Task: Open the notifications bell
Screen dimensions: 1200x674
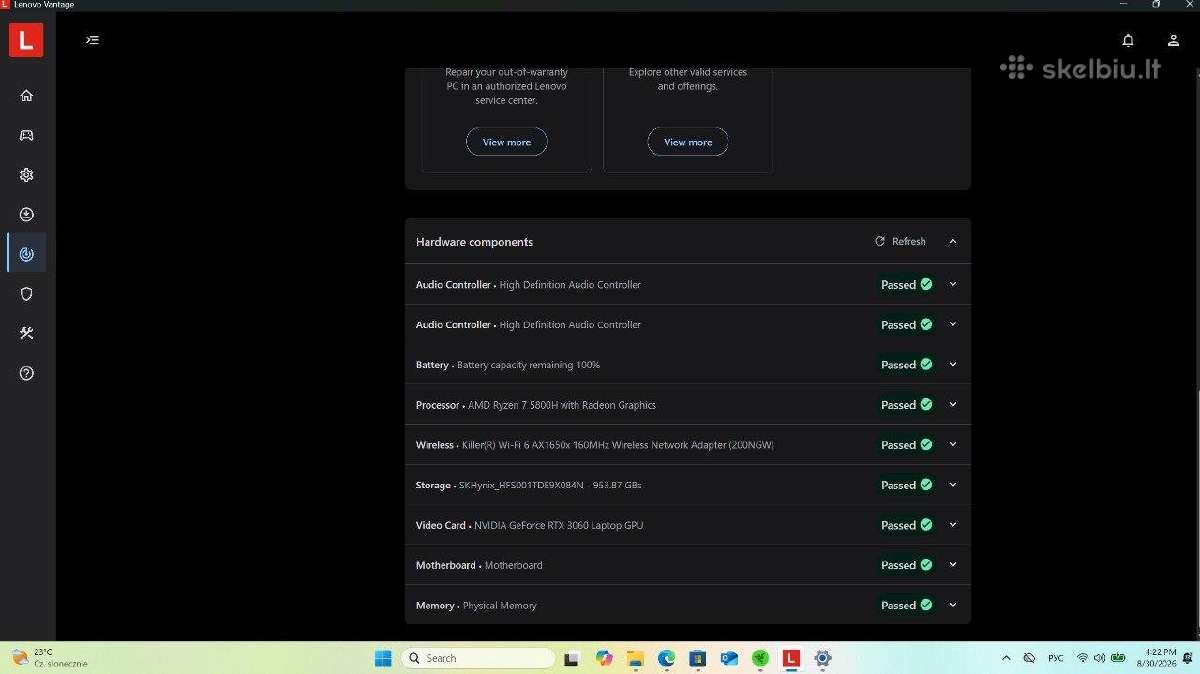Action: point(1128,40)
